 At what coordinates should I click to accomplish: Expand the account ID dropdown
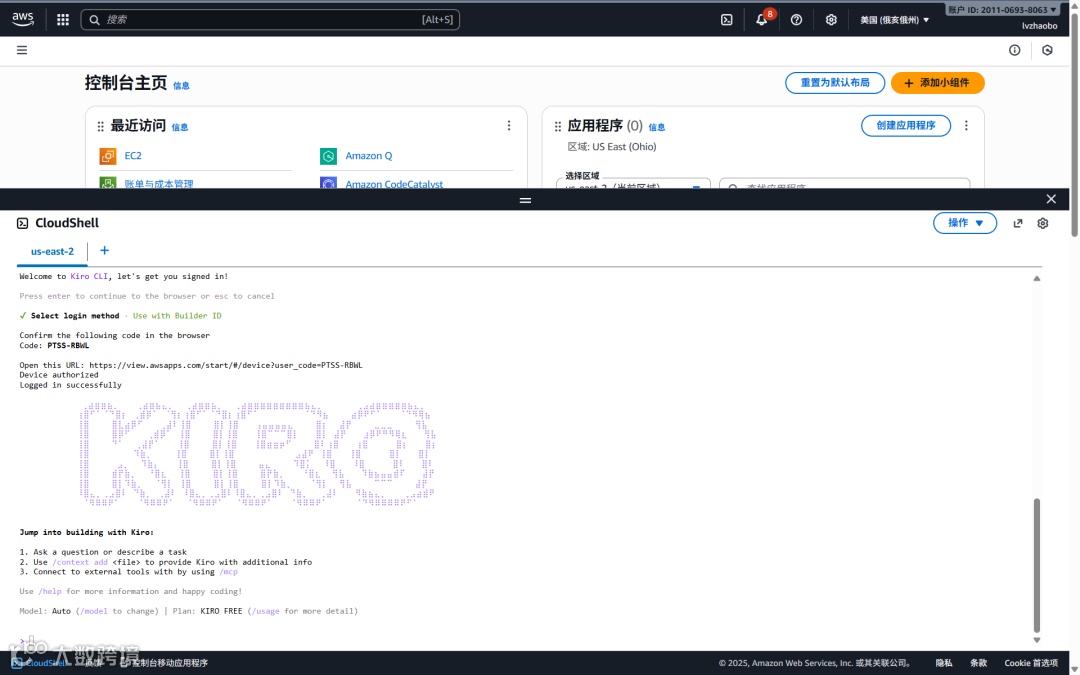pyautogui.click(x=1001, y=10)
